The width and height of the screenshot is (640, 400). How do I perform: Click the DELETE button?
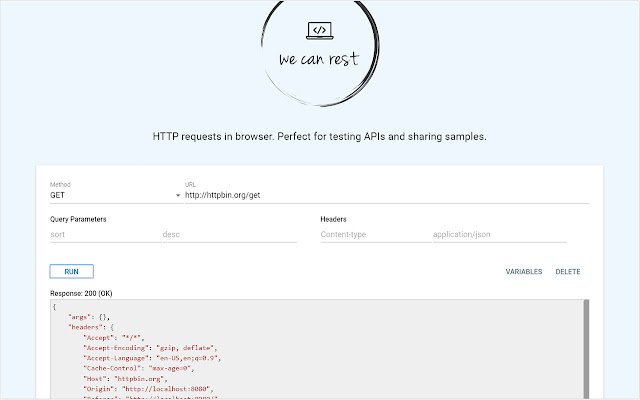click(x=568, y=271)
